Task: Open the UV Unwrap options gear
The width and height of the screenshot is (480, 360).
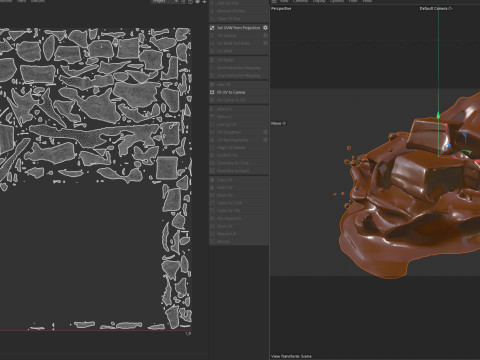Action: 265,35
